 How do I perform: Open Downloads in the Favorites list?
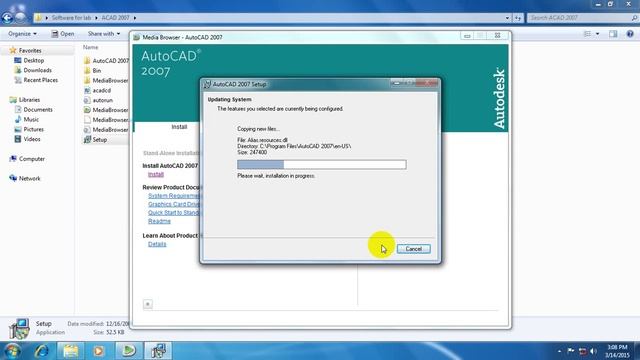(x=37, y=70)
